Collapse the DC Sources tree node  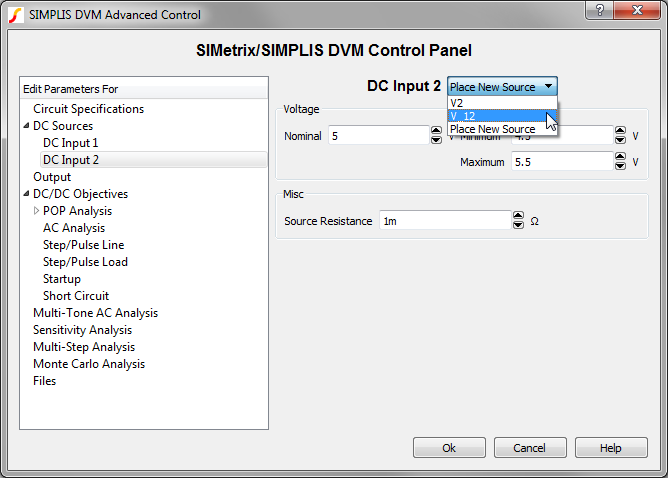(27, 127)
